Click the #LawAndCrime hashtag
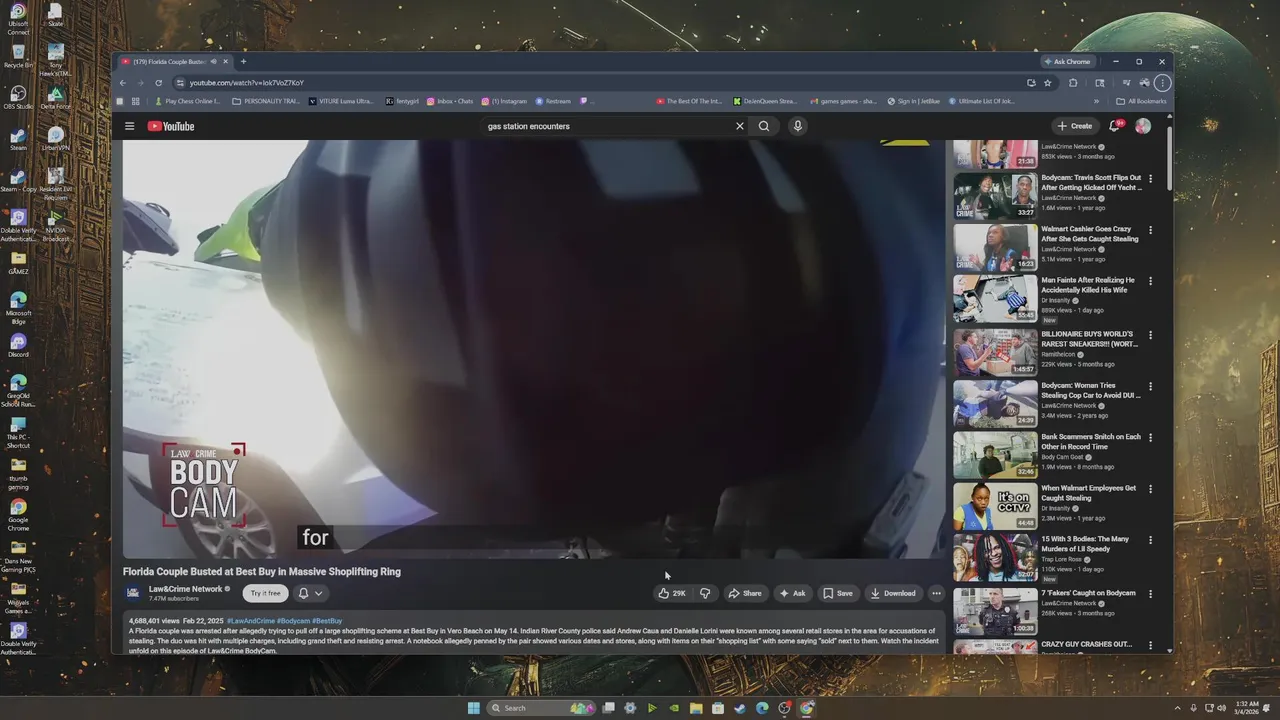Screen dimensions: 1280x720 (x=250, y=621)
